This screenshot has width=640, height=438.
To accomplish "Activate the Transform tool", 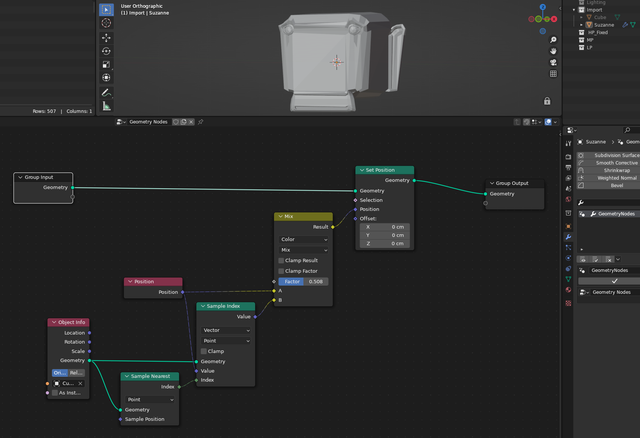I will [x=106, y=78].
